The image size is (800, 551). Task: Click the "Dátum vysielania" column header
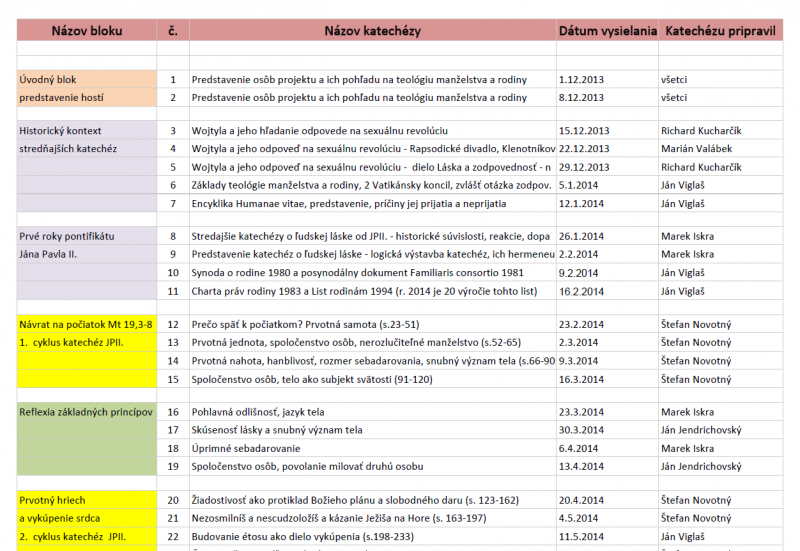607,30
